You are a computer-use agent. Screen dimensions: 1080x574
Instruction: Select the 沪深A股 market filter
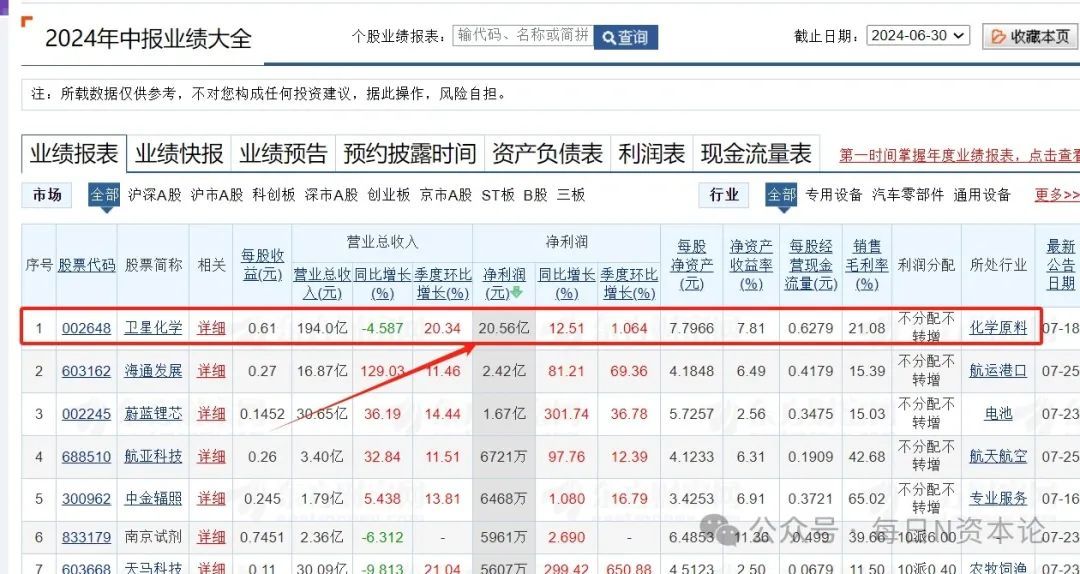pos(154,195)
